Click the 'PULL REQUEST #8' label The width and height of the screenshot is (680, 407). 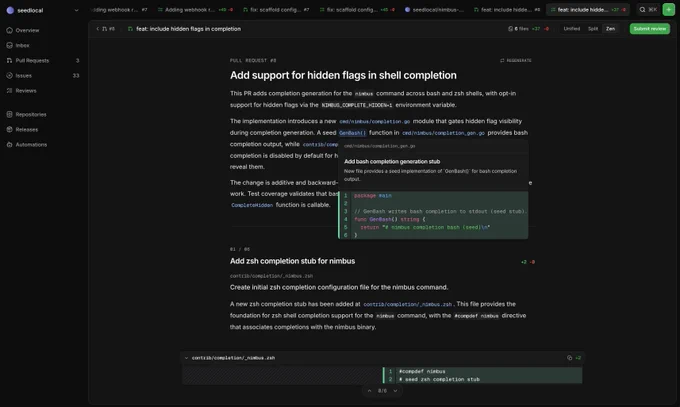(x=253, y=60)
